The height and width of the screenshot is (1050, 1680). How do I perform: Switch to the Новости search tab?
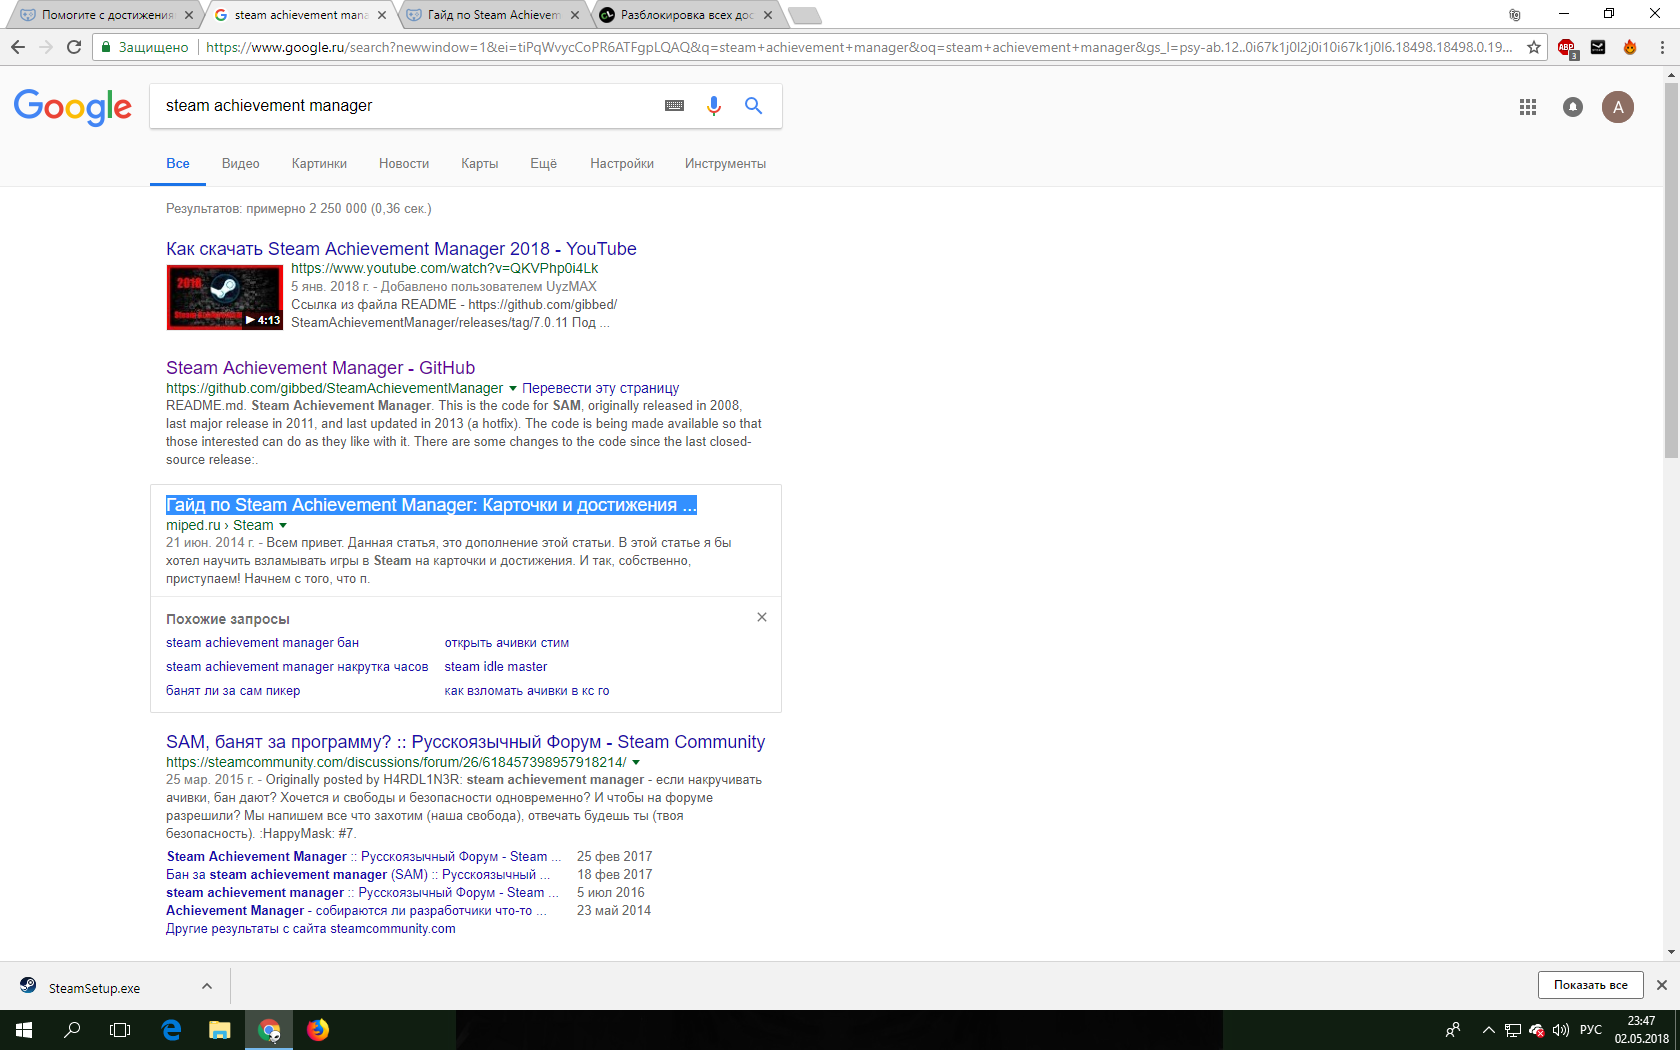pyautogui.click(x=404, y=163)
